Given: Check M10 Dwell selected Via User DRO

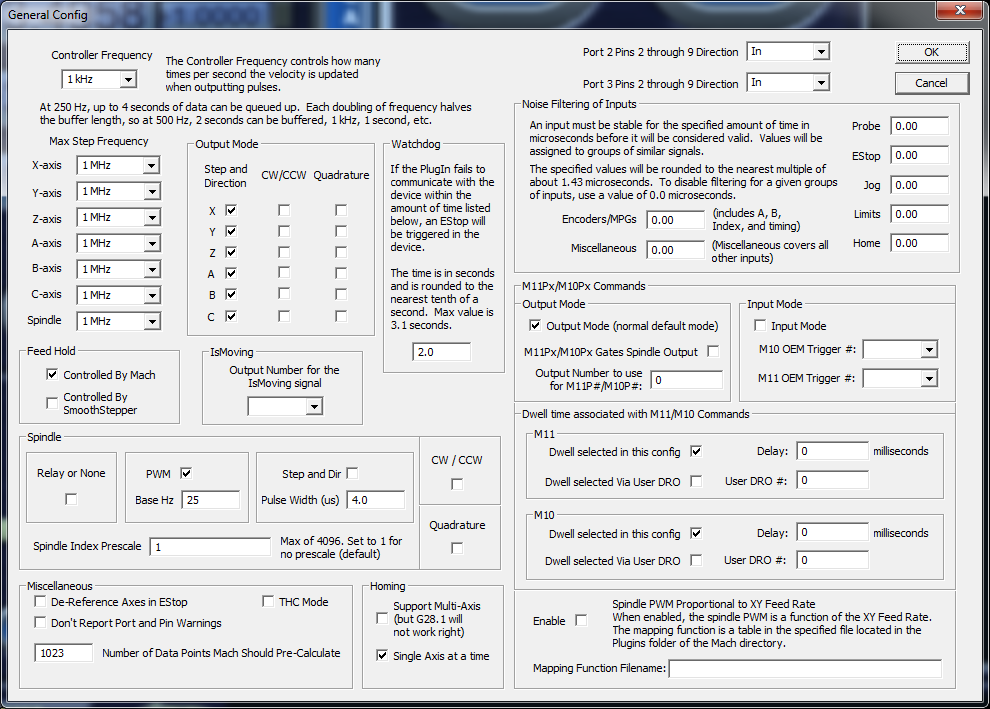Looking at the screenshot, I should (x=696, y=560).
